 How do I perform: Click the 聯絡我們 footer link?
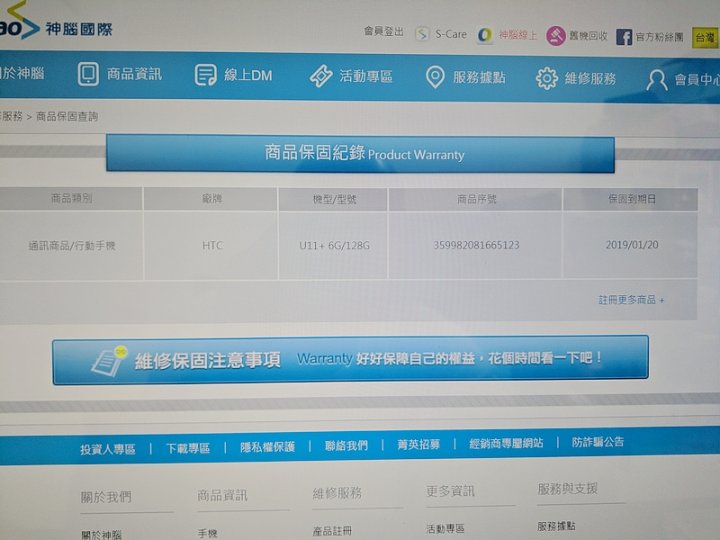(346, 445)
